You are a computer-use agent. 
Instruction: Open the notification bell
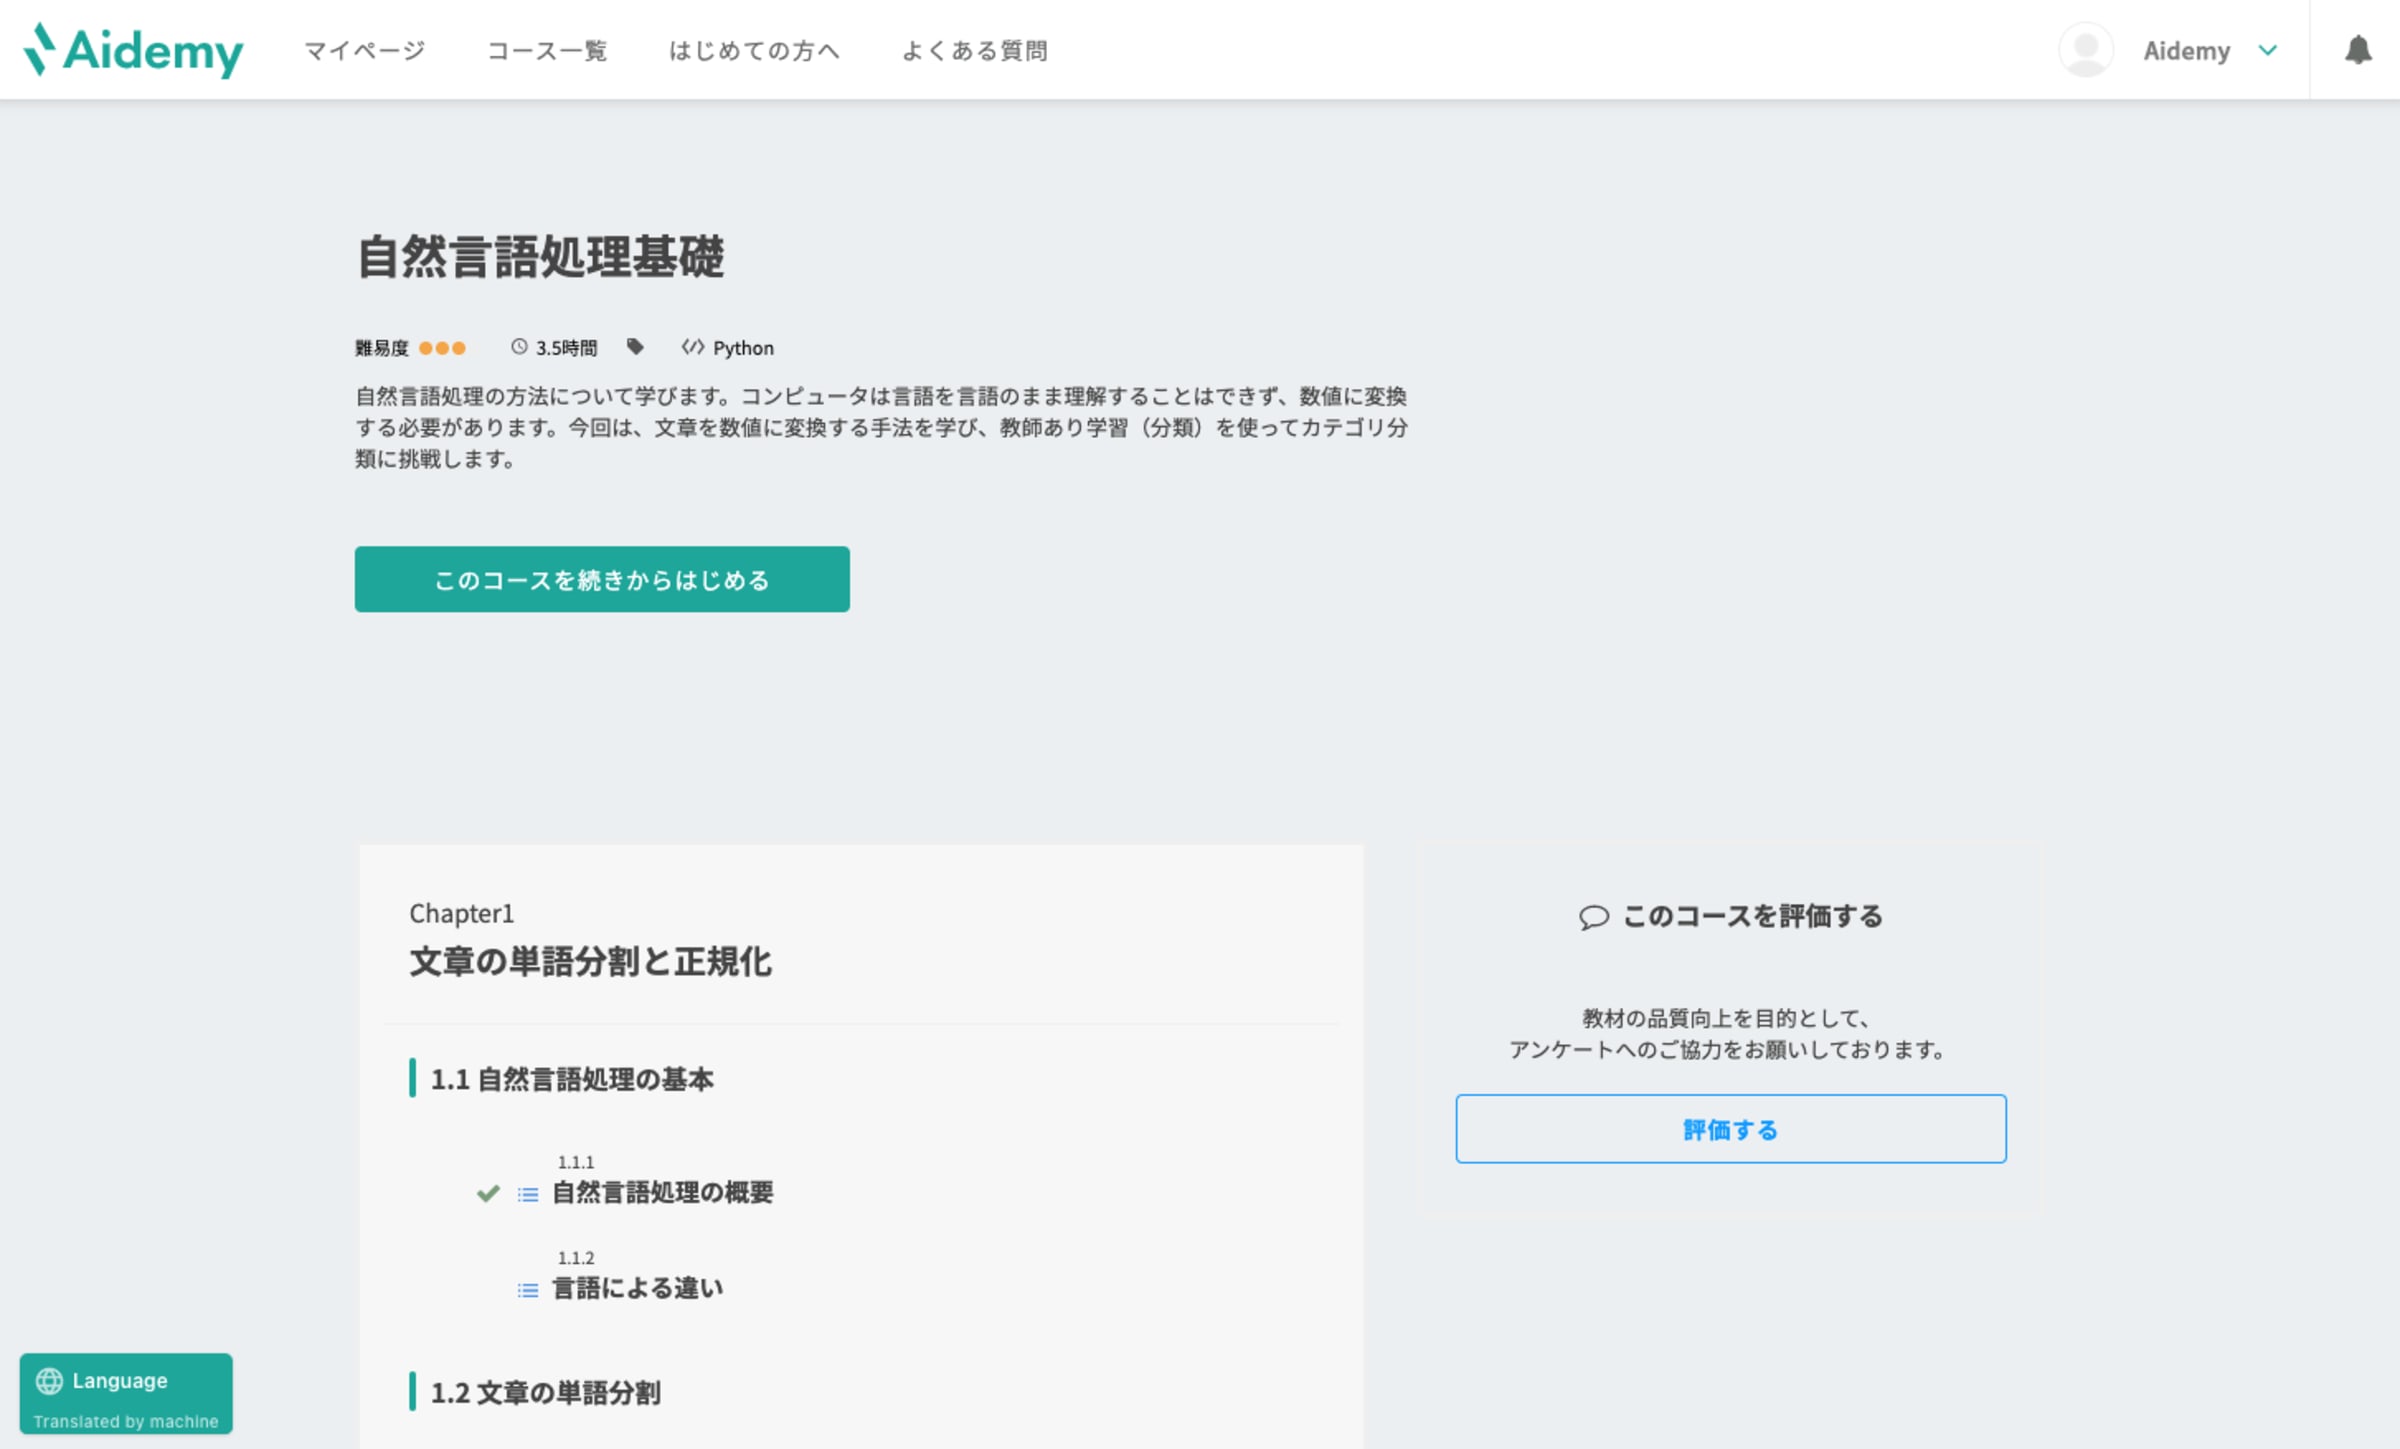(x=2358, y=50)
